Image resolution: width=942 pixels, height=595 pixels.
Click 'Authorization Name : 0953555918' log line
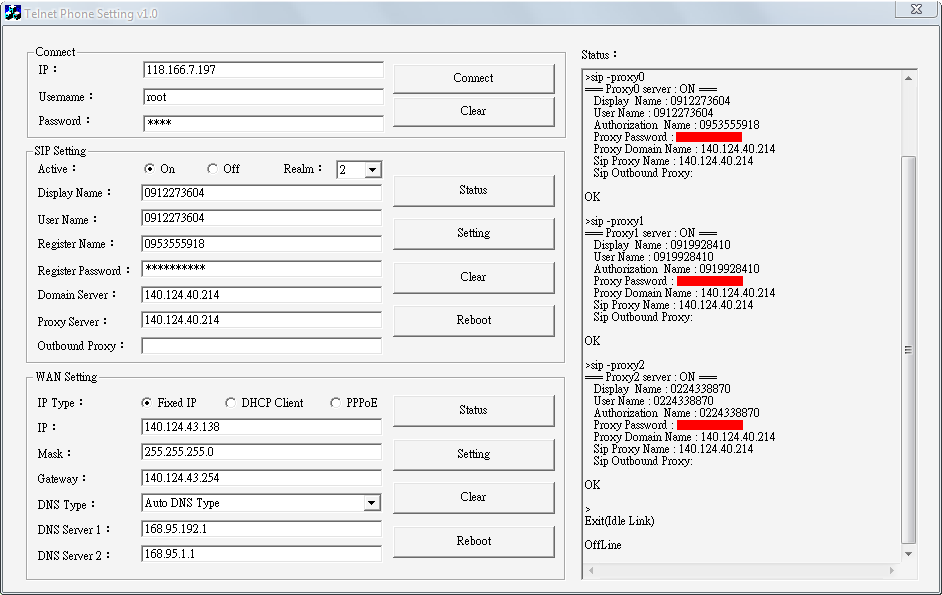(x=676, y=125)
